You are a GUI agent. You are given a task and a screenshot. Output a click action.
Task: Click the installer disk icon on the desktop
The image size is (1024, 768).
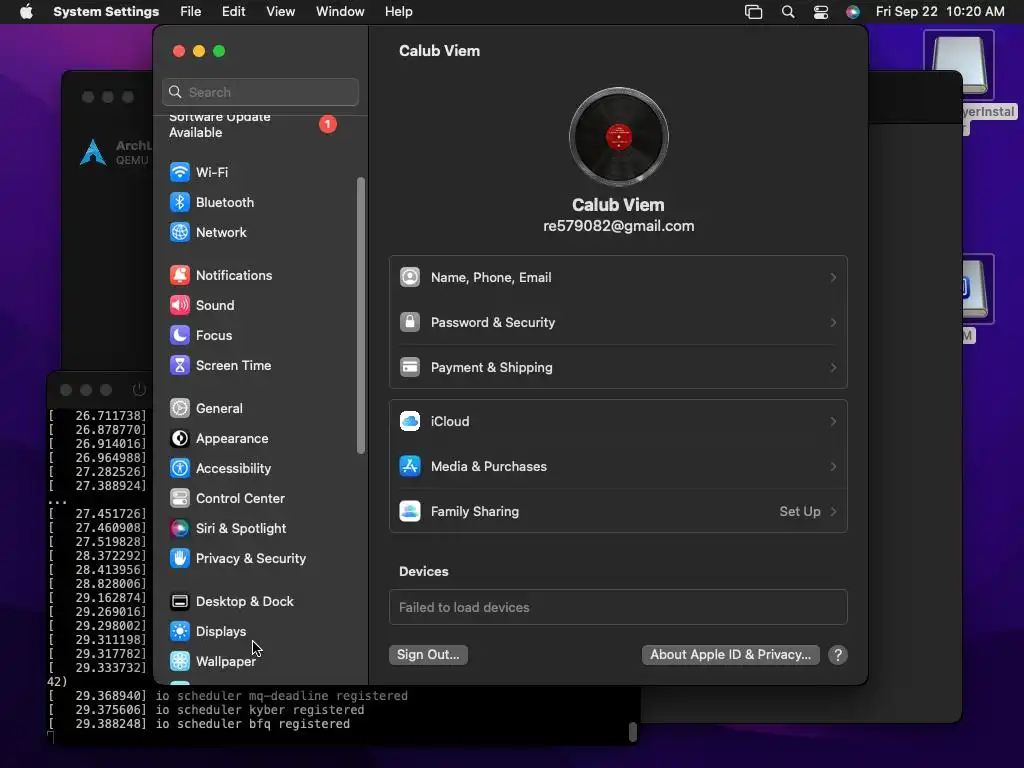point(959,65)
